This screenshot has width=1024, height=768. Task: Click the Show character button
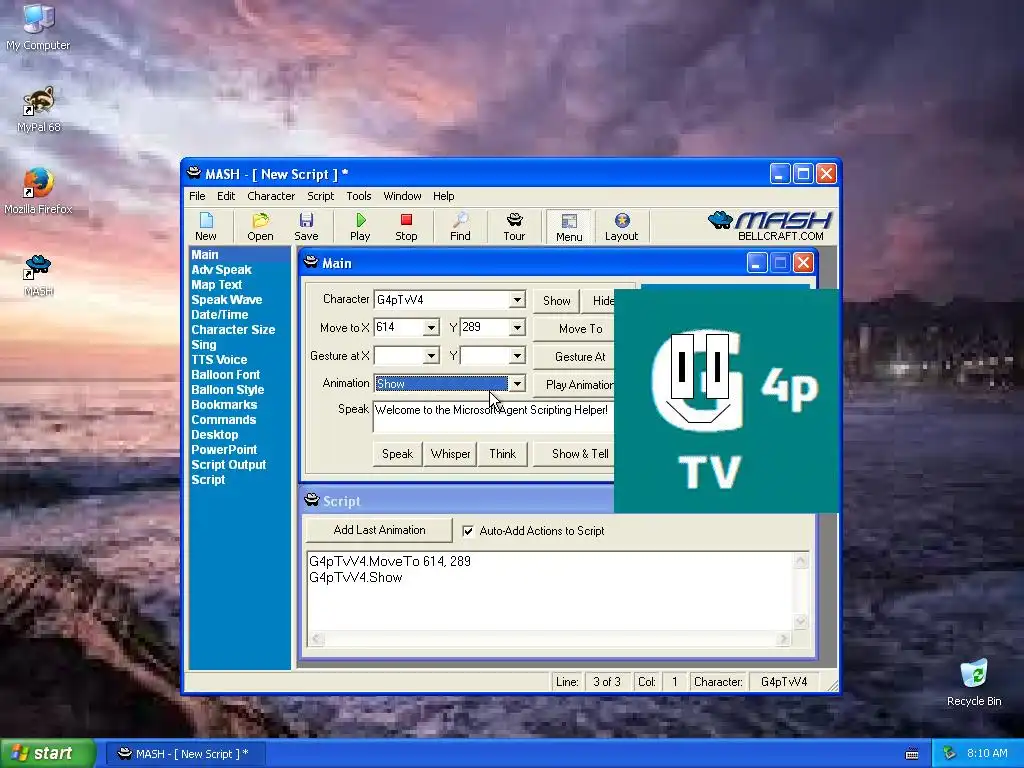point(556,300)
